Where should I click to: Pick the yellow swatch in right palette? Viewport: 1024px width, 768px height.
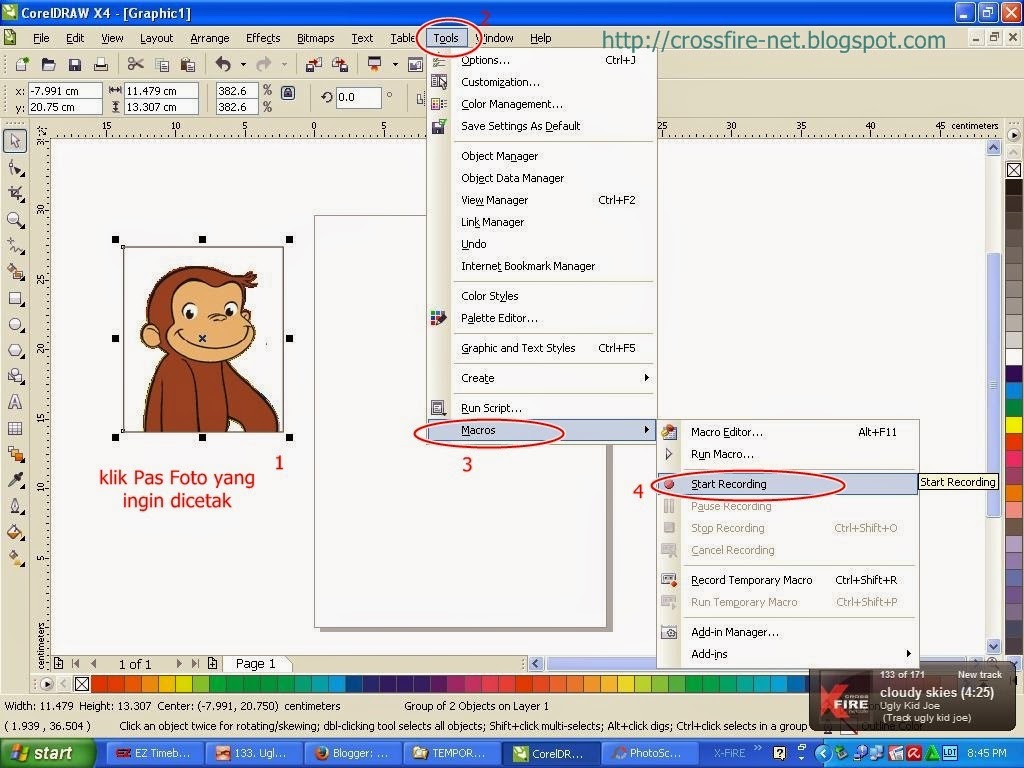point(1014,424)
